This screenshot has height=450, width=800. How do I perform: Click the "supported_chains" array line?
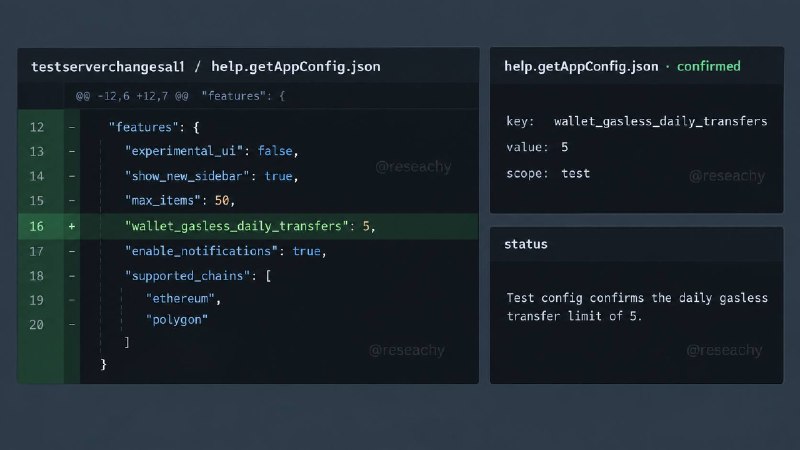[x=198, y=276]
